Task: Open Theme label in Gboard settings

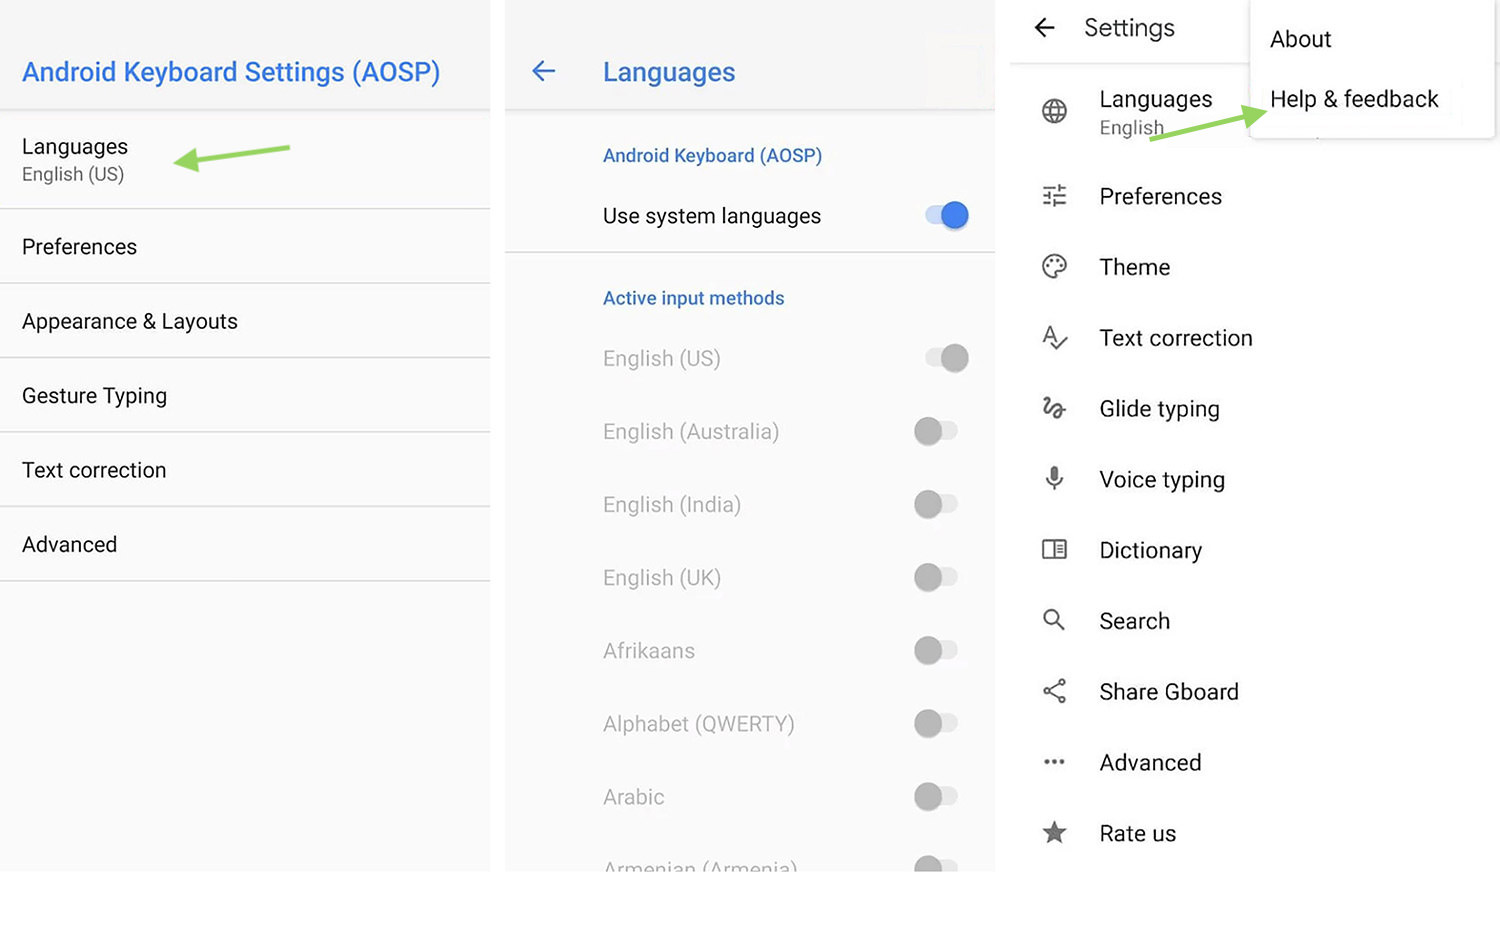Action: coord(1134,267)
